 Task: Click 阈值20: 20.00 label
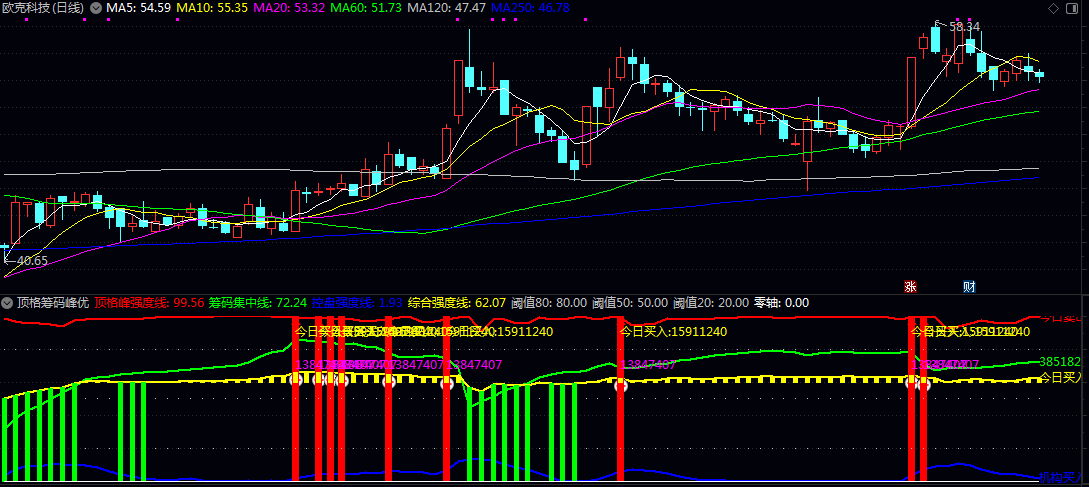click(x=711, y=303)
